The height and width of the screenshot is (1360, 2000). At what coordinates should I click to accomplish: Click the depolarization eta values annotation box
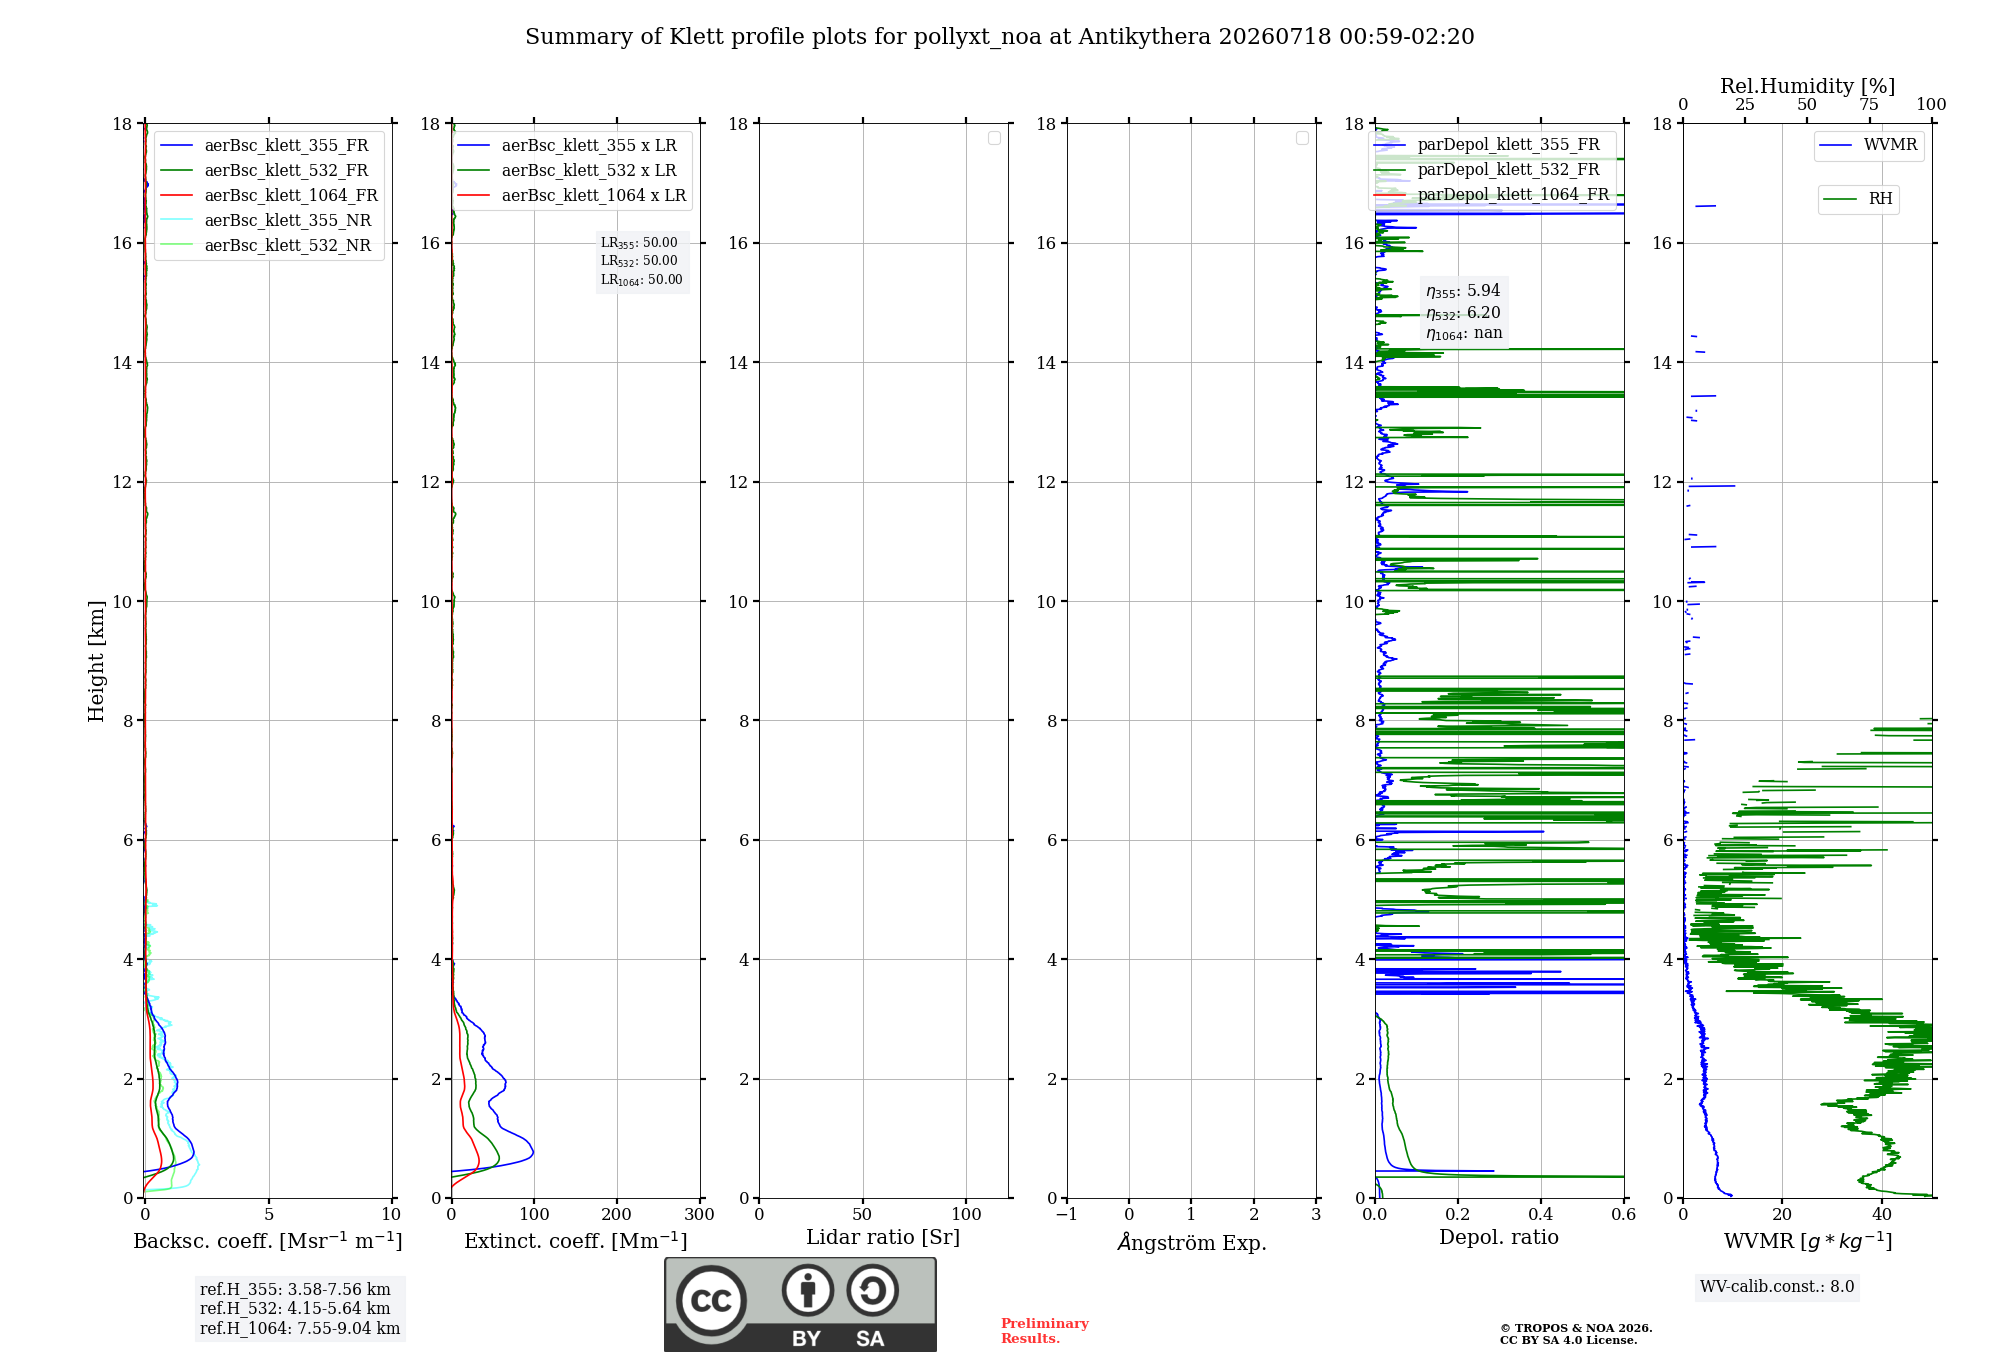pos(1464,312)
